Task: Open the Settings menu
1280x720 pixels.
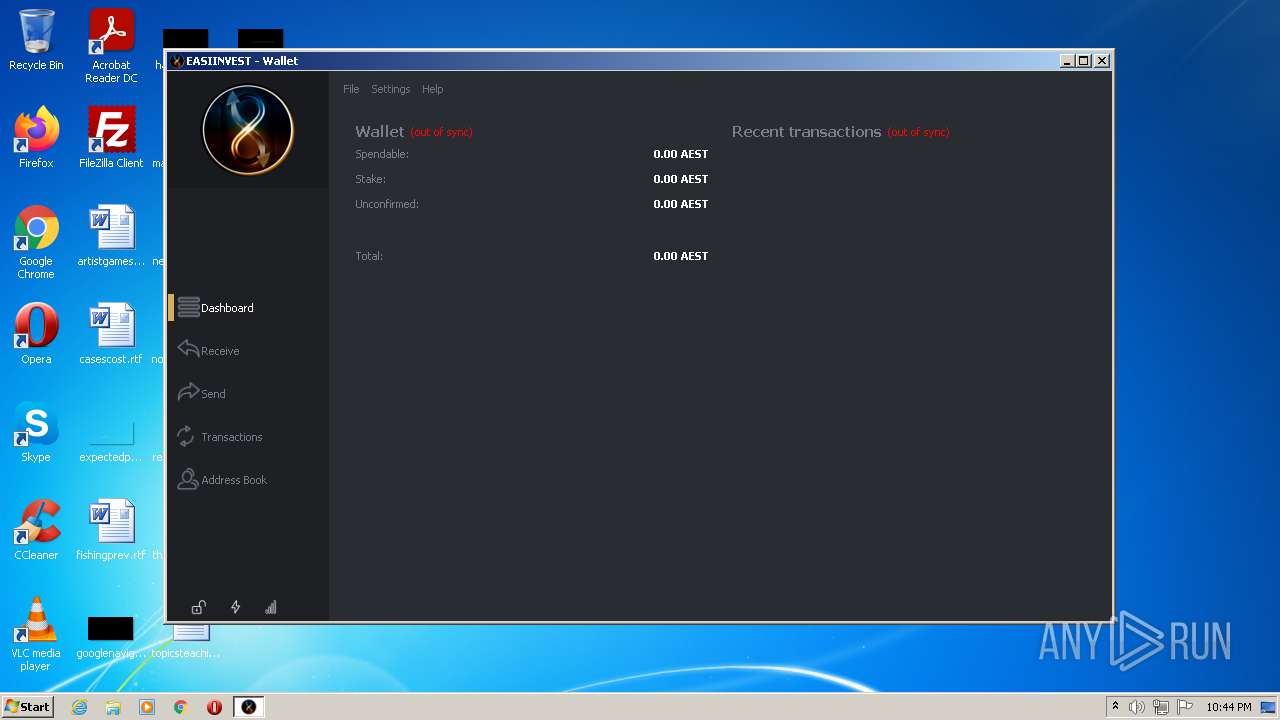Action: (x=391, y=89)
